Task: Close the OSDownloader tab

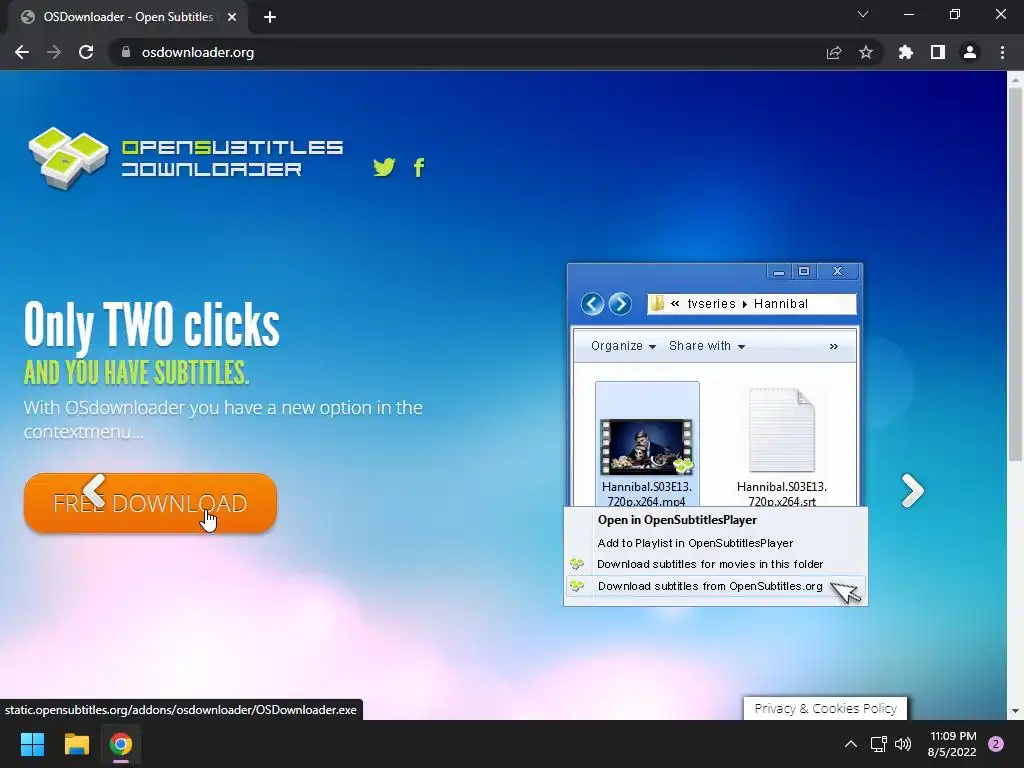Action: click(232, 17)
